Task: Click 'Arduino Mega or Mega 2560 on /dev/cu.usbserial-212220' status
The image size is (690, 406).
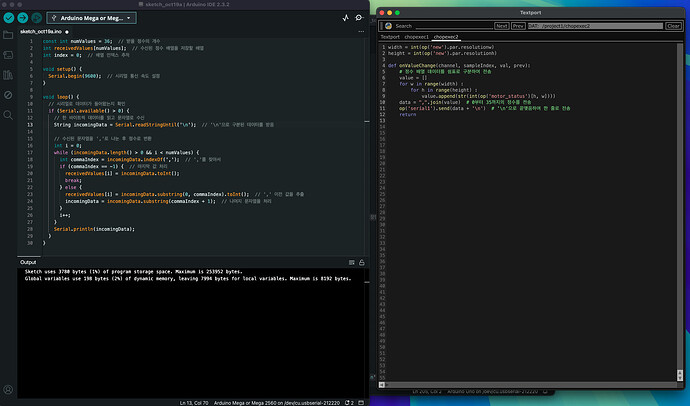Action: (x=277, y=403)
